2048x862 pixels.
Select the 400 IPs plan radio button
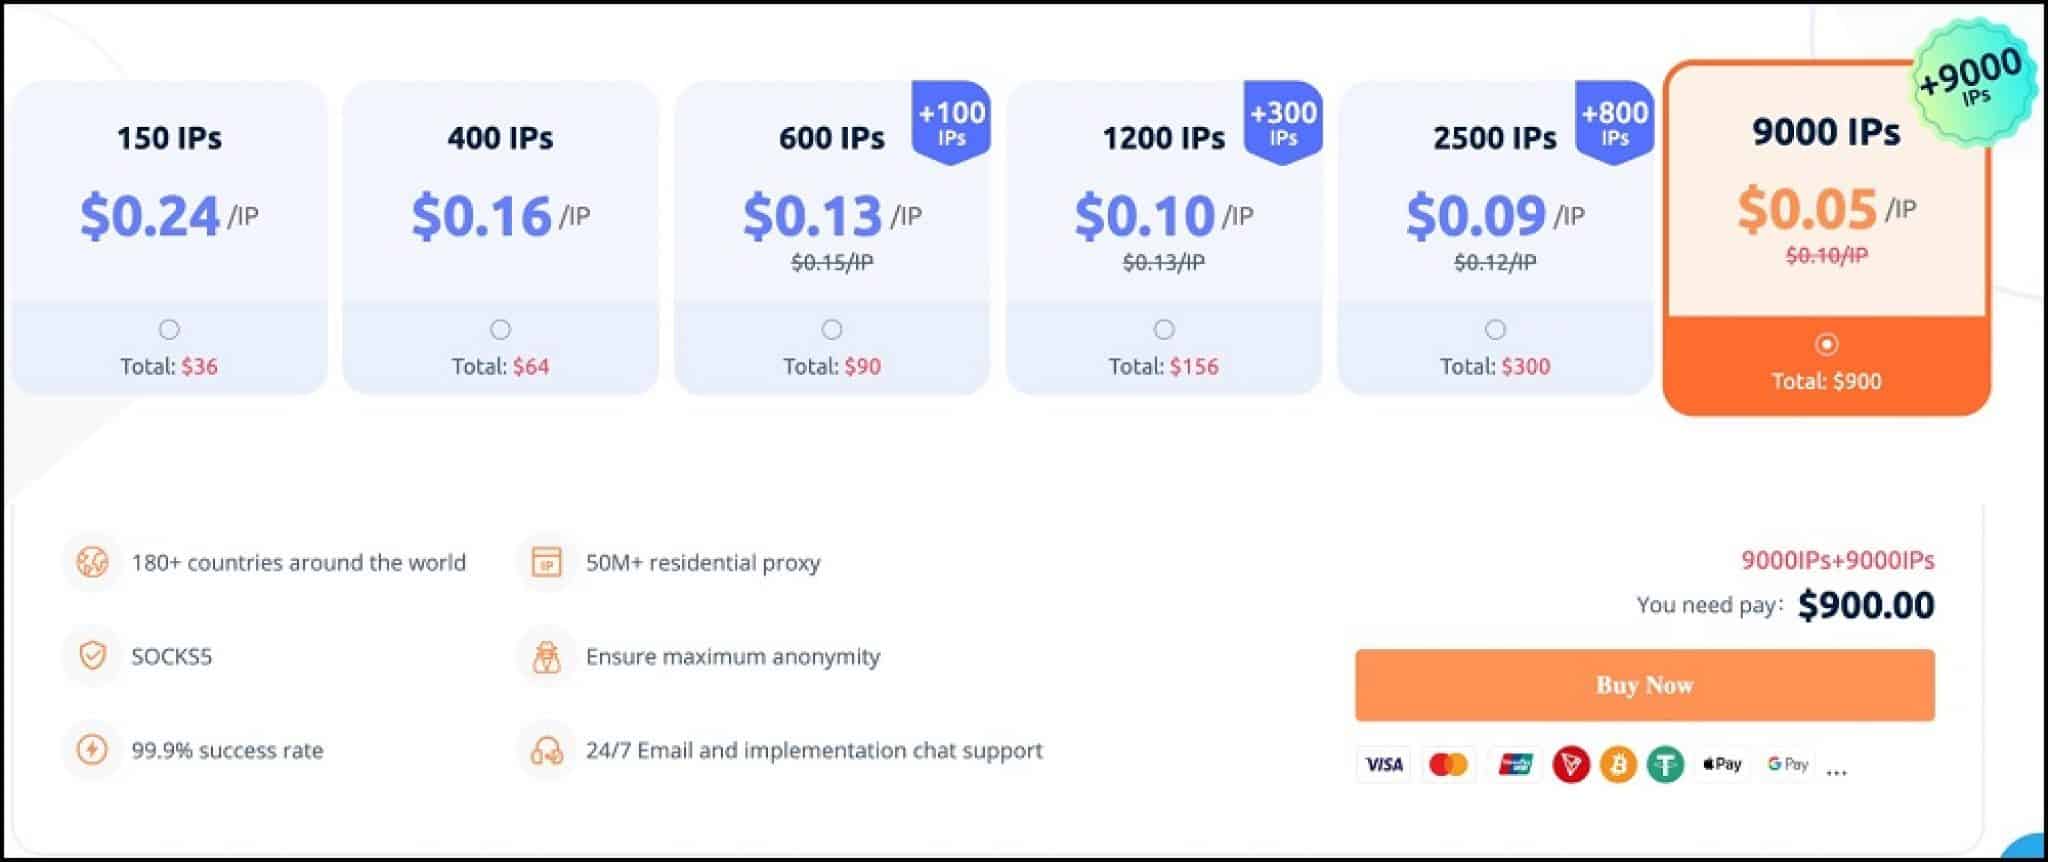click(x=500, y=329)
